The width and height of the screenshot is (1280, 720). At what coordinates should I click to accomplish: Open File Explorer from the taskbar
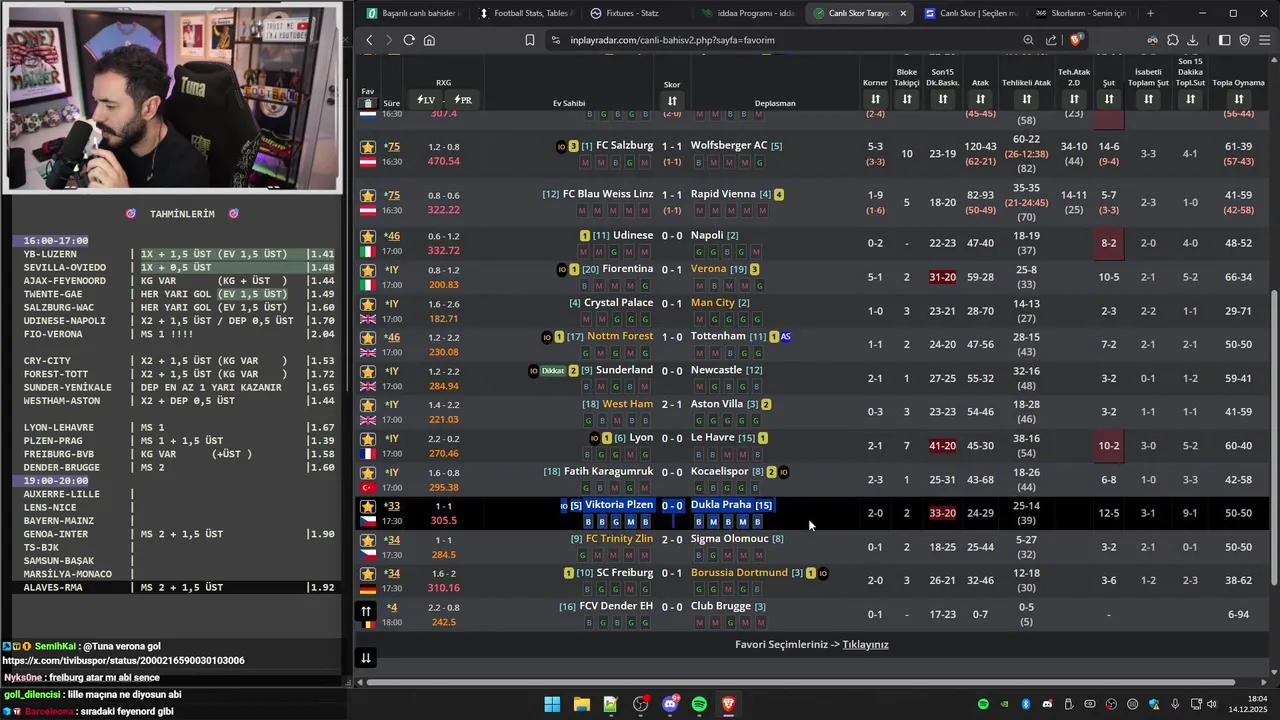581,704
